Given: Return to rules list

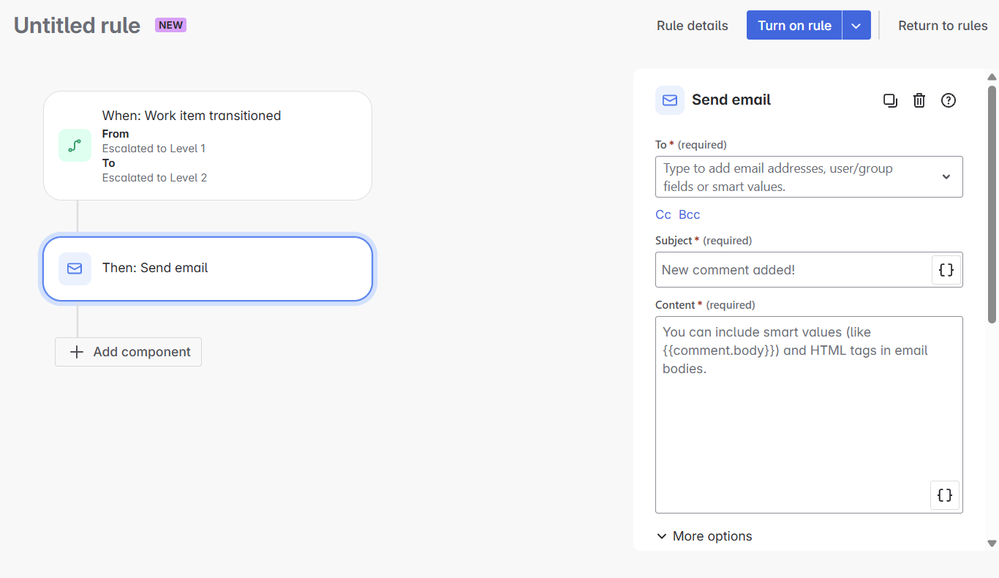Looking at the screenshot, I should pos(942,25).
